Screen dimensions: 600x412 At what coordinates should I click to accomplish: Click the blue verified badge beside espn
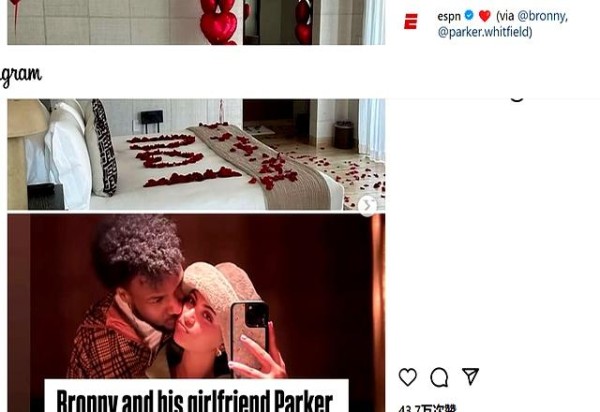469,15
